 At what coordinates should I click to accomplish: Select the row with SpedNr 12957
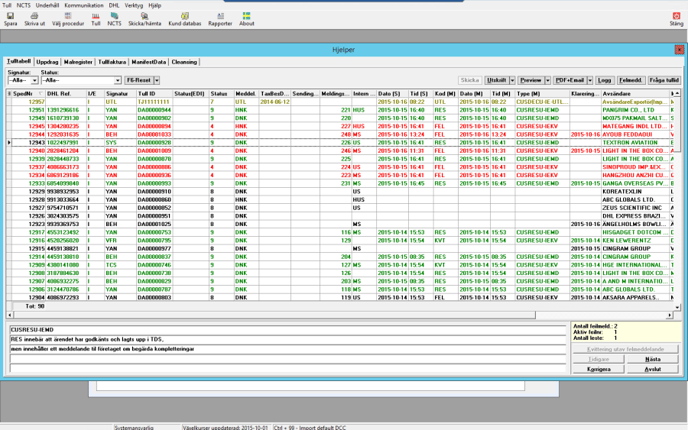339,102
